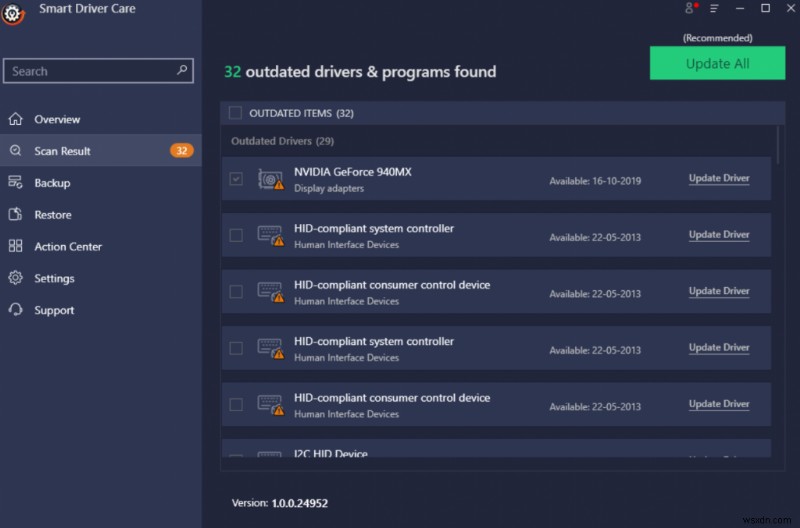This screenshot has width=800, height=528.
Task: Click the NVIDIA GeForce 940MX device icon
Action: pyautogui.click(x=270, y=180)
